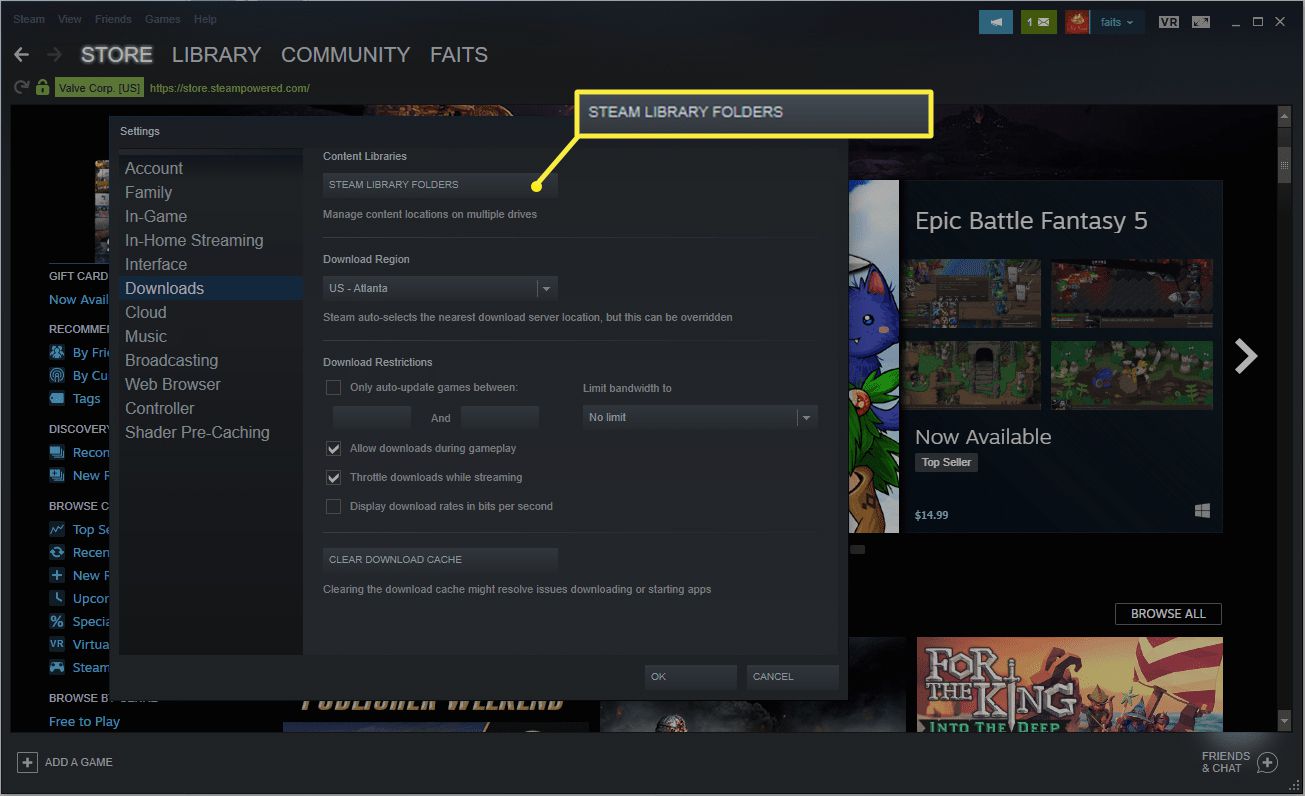The height and width of the screenshot is (796, 1305).
Task: Select In-Home Streaming settings category
Action: [211, 240]
